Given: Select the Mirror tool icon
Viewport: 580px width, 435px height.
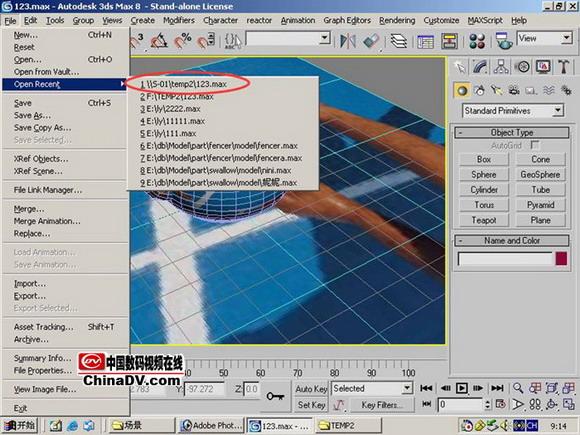Looking at the screenshot, I should (x=348, y=41).
